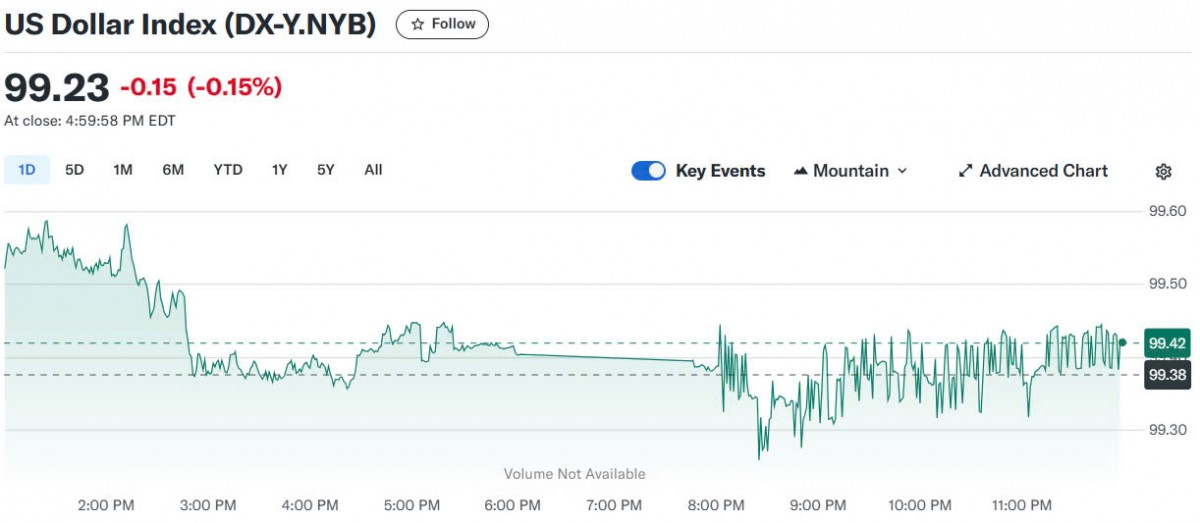Viewport: 1200px width, 523px height.
Task: Select the 1Y time range
Action: coord(279,170)
